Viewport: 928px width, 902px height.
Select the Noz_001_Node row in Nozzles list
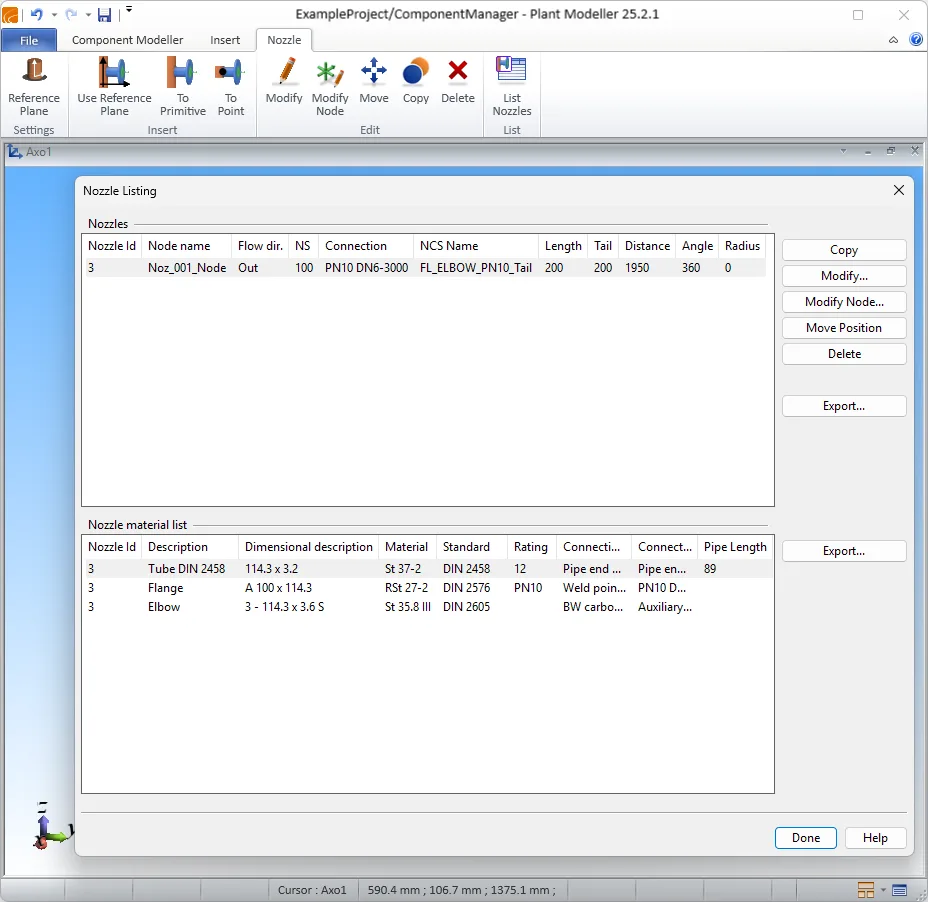coord(187,268)
